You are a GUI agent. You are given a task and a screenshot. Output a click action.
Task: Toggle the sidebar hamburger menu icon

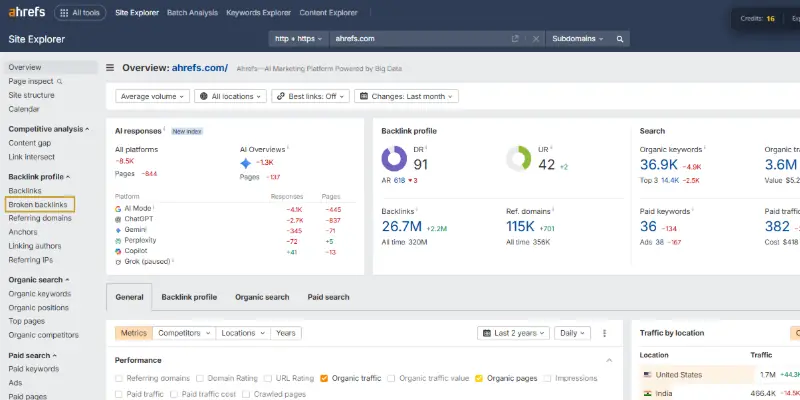(110, 68)
